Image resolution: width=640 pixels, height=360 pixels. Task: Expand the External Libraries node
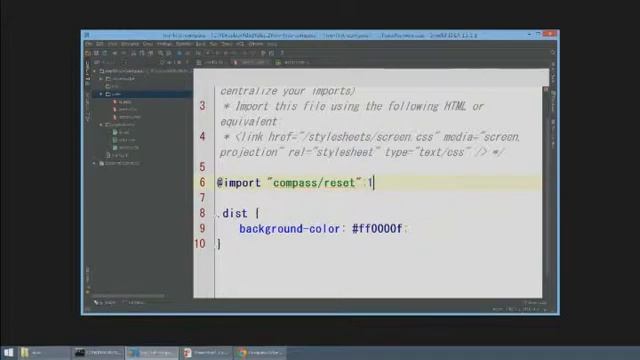95,163
